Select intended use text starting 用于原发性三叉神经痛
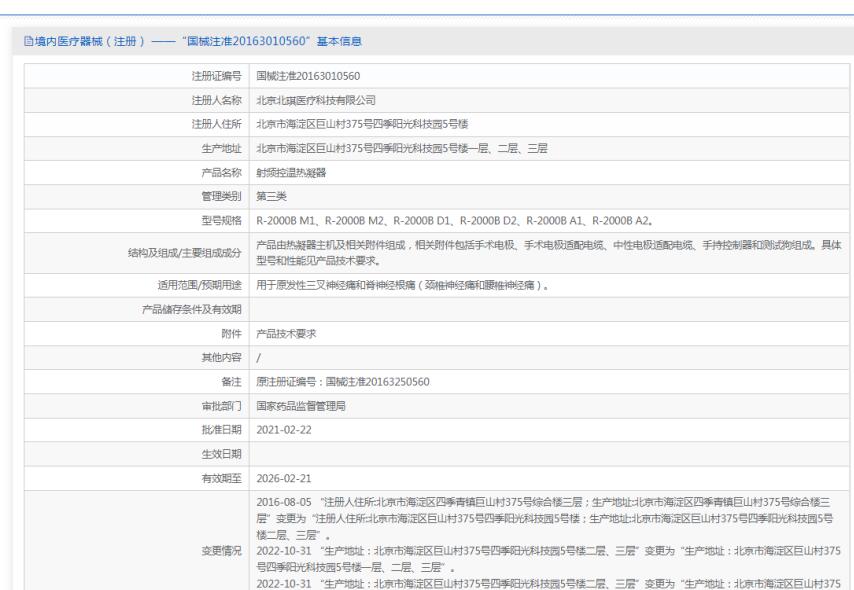The height and width of the screenshot is (590, 854). pyautogui.click(x=402, y=285)
